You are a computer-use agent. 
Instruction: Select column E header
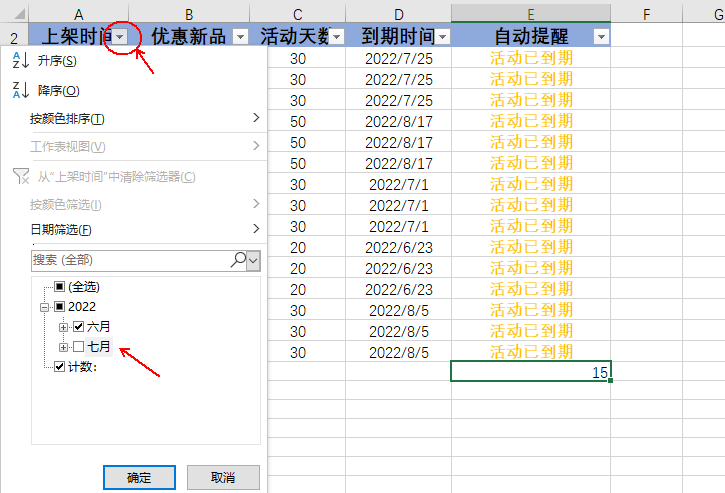click(x=531, y=14)
